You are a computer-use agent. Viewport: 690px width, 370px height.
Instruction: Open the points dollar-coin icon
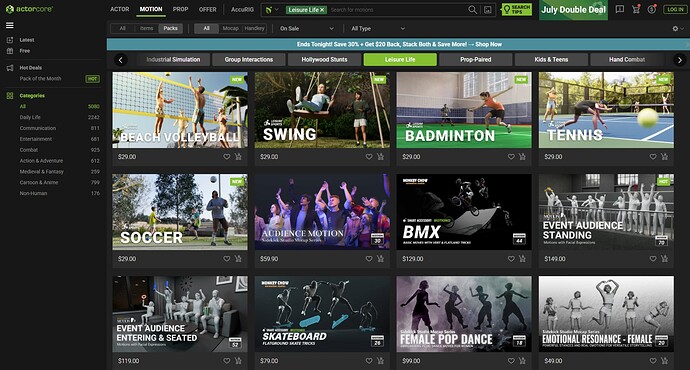tap(652, 9)
